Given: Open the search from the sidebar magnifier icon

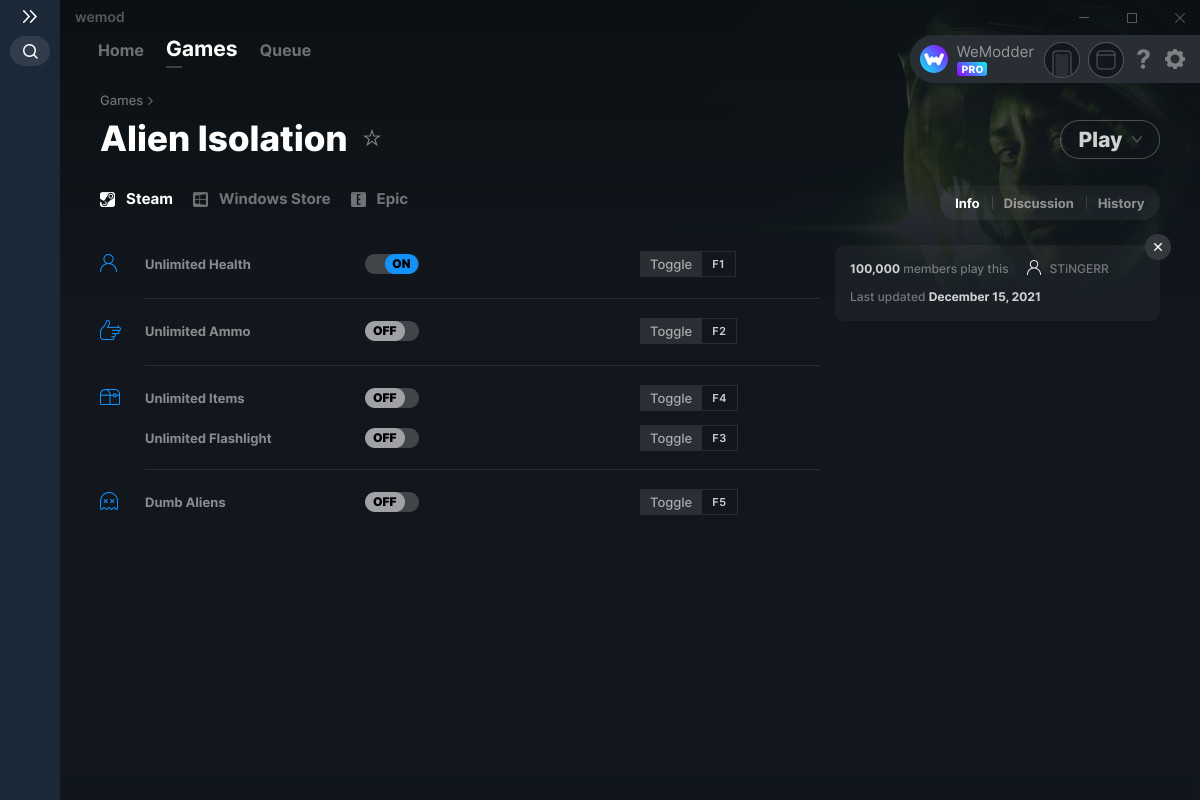Looking at the screenshot, I should (x=29, y=51).
